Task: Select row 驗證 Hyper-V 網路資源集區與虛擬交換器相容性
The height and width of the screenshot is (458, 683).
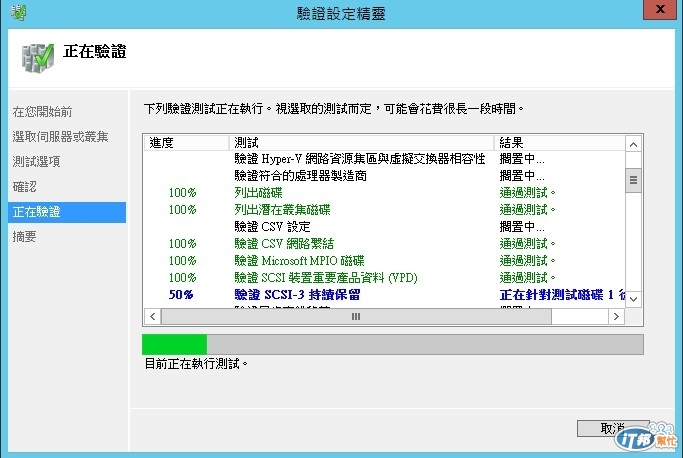Action: 385,159
